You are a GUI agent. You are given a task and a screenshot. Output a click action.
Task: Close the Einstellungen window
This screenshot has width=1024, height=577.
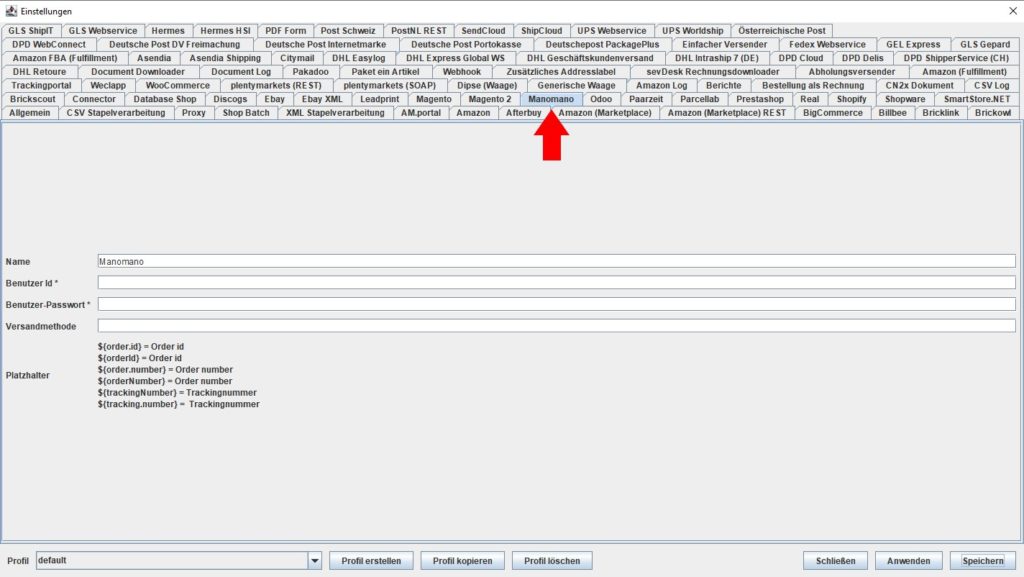[x=1013, y=11]
